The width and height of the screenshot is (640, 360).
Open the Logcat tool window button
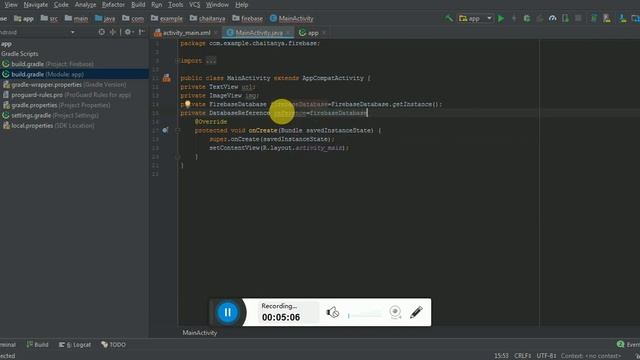(x=75, y=344)
